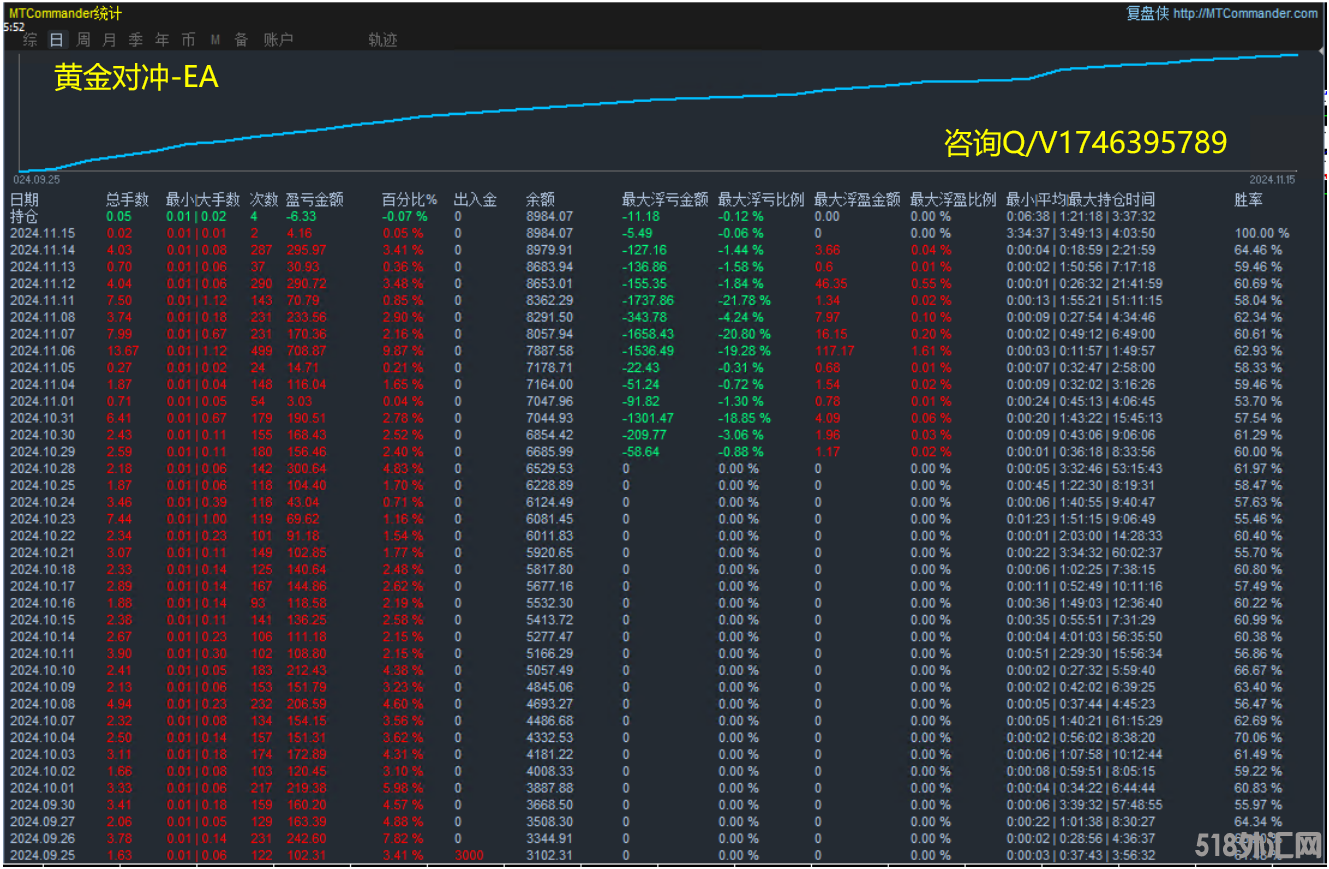Click the 最大浮亏金额 column header
The width and height of the screenshot is (1329, 869).
click(665, 200)
